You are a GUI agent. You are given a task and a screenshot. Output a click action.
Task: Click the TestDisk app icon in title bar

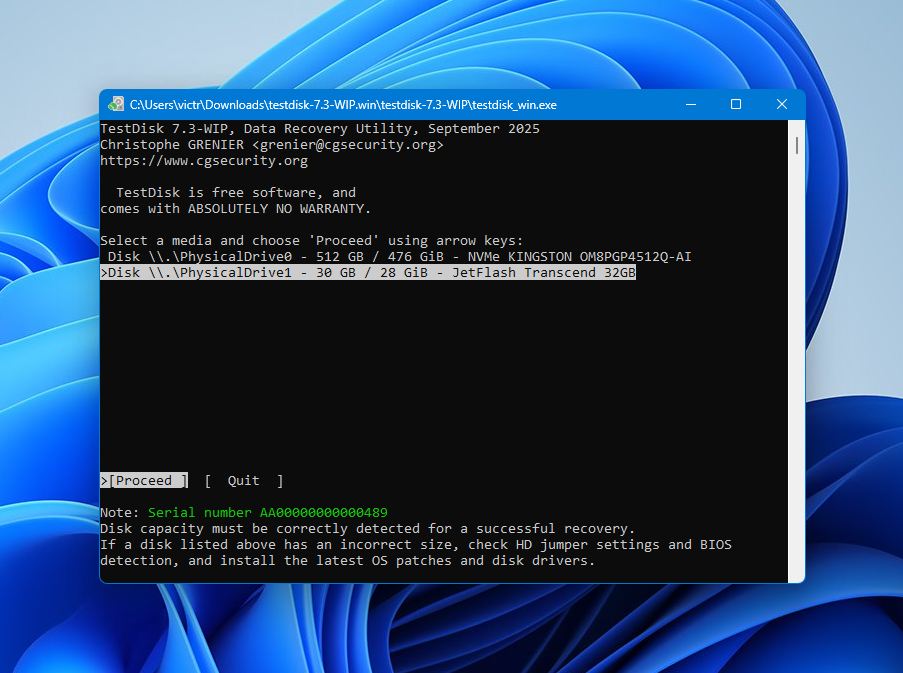(x=116, y=104)
